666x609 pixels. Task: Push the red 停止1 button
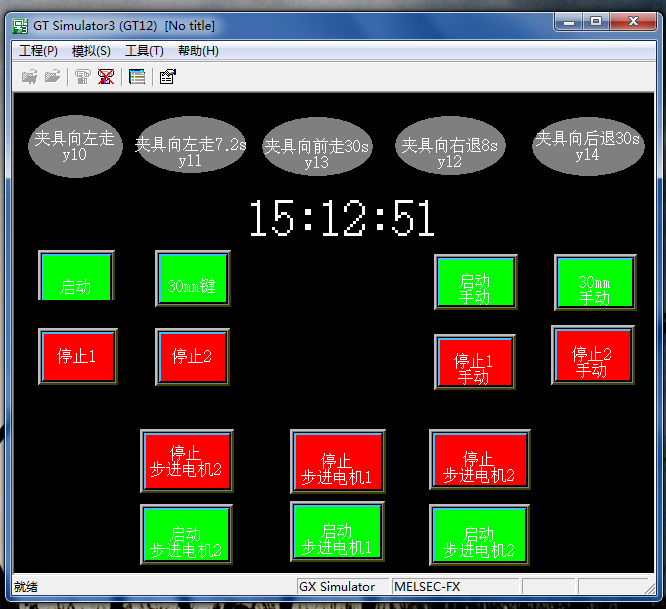[78, 356]
